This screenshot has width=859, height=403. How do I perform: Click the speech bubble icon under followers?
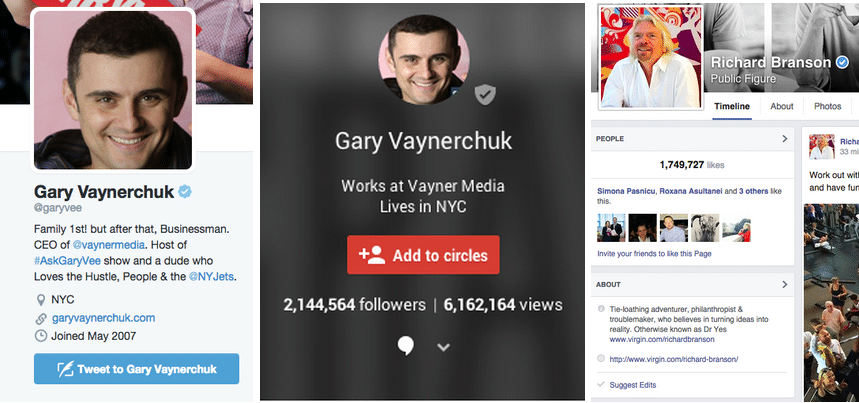(405, 346)
